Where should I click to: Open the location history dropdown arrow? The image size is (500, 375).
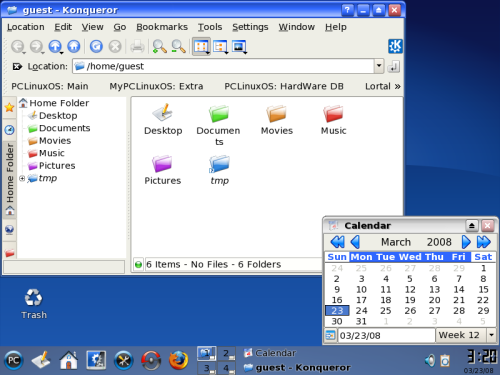379,66
